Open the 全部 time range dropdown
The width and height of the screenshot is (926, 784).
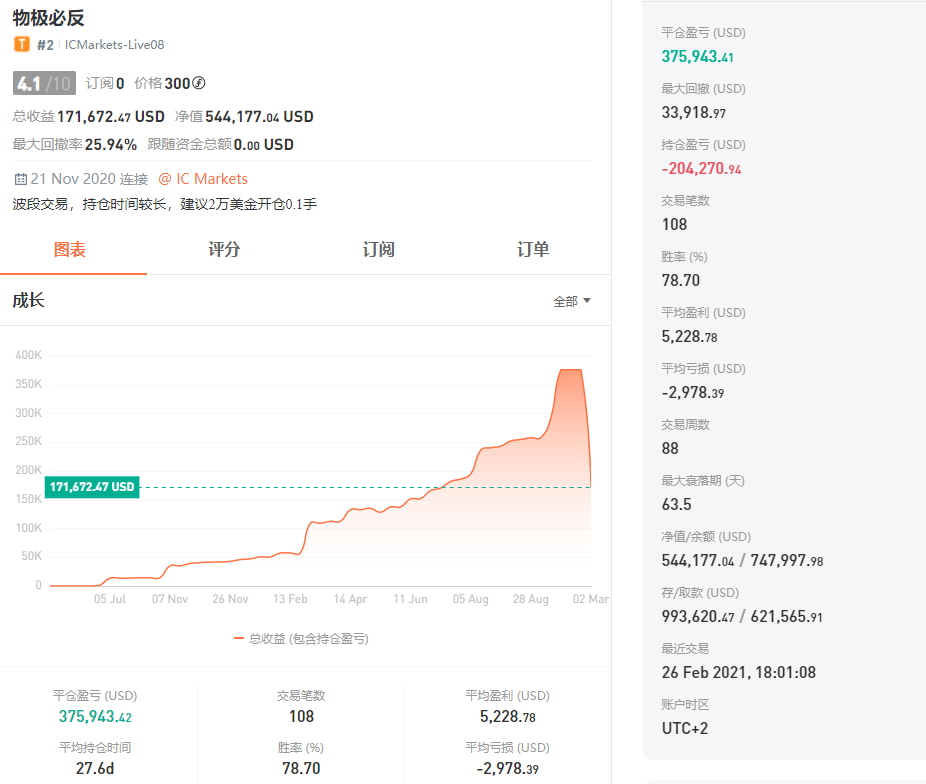click(572, 301)
